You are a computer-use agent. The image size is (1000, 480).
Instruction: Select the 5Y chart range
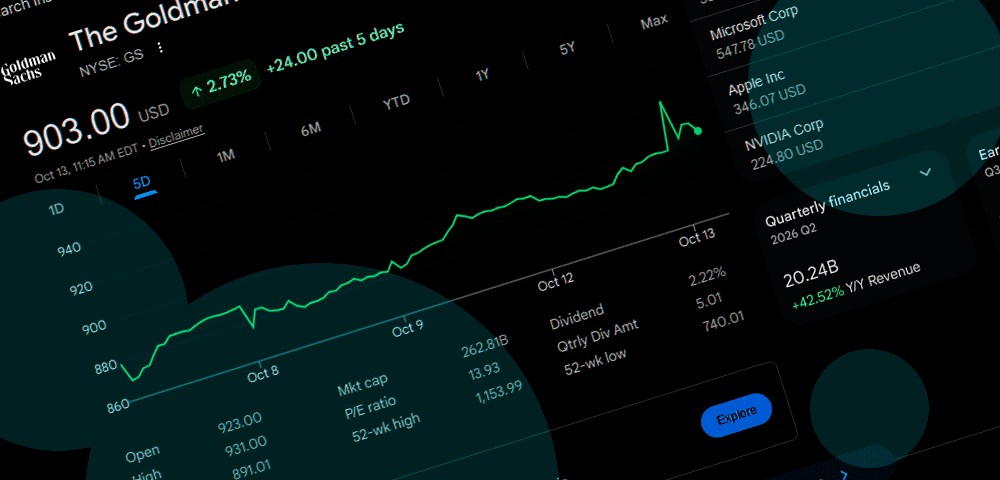click(568, 48)
